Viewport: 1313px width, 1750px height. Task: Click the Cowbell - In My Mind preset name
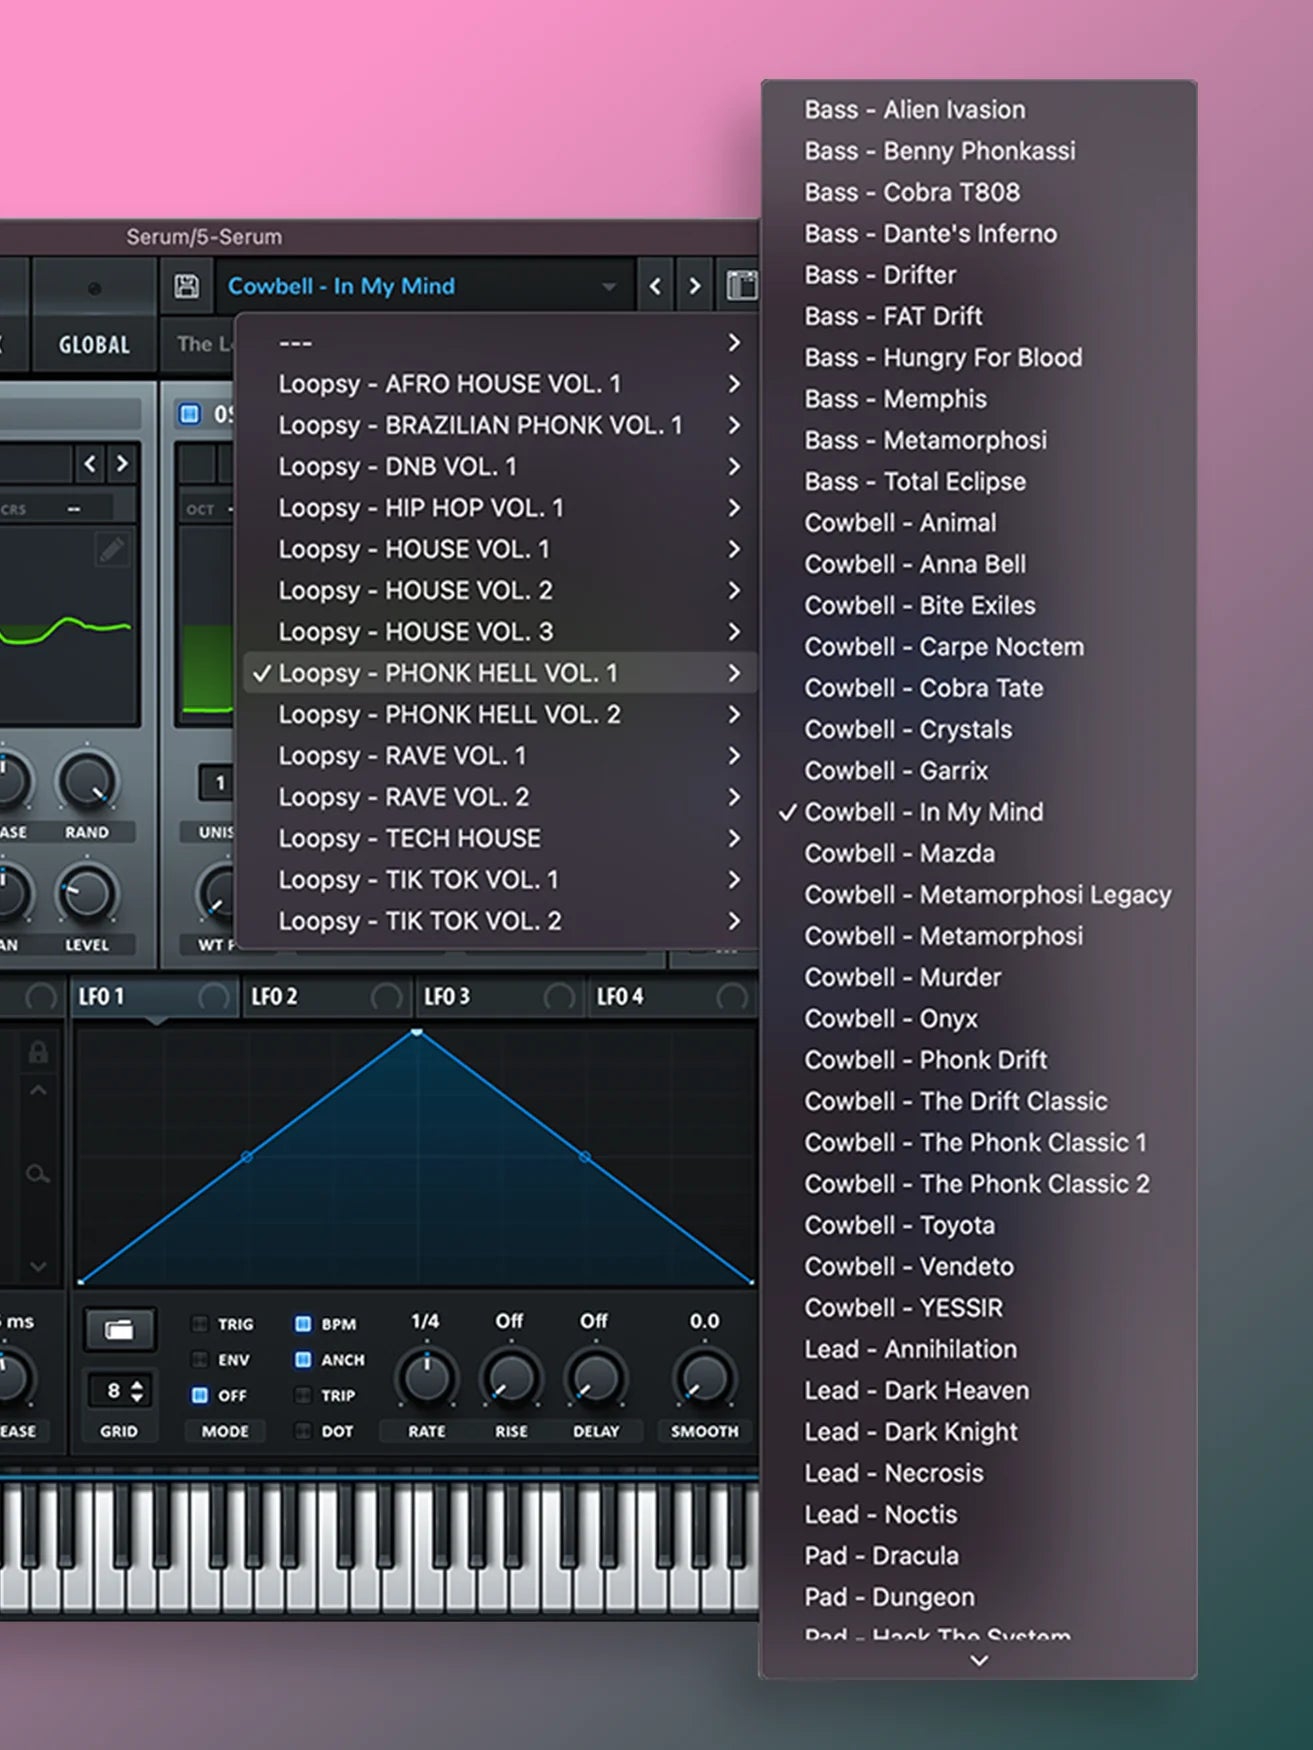[341, 286]
